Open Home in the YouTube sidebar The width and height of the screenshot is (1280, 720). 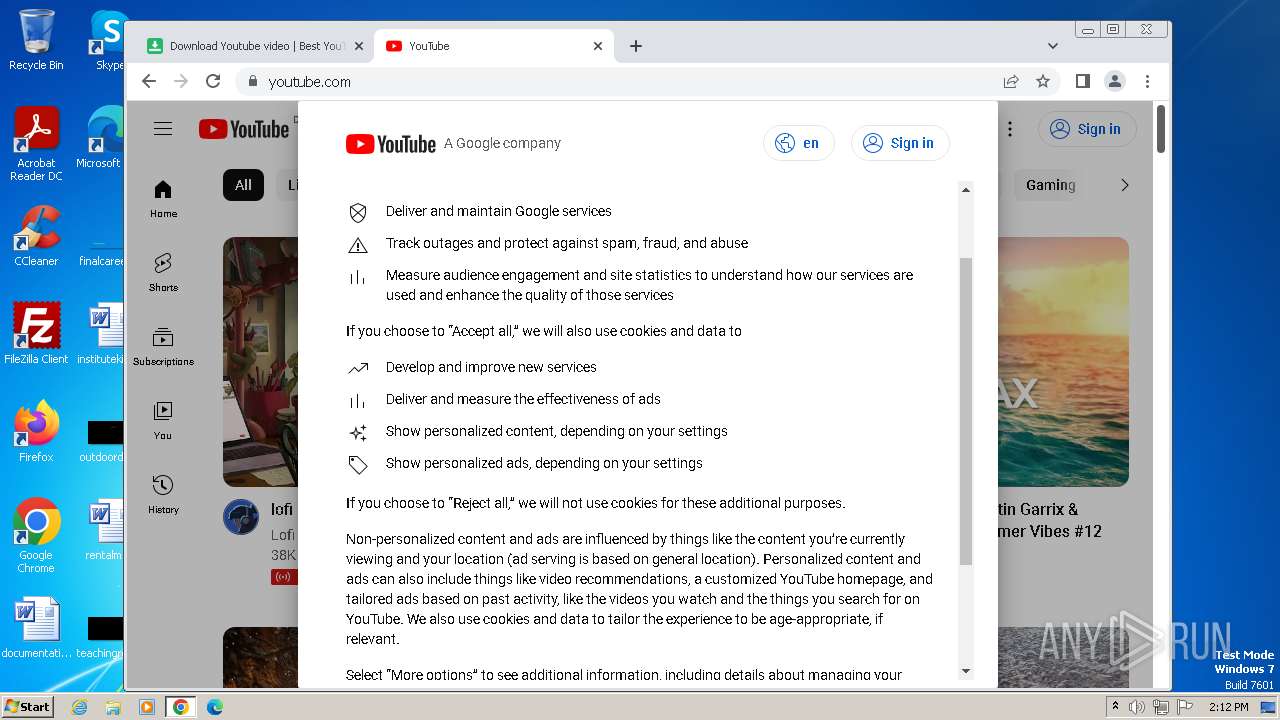163,199
